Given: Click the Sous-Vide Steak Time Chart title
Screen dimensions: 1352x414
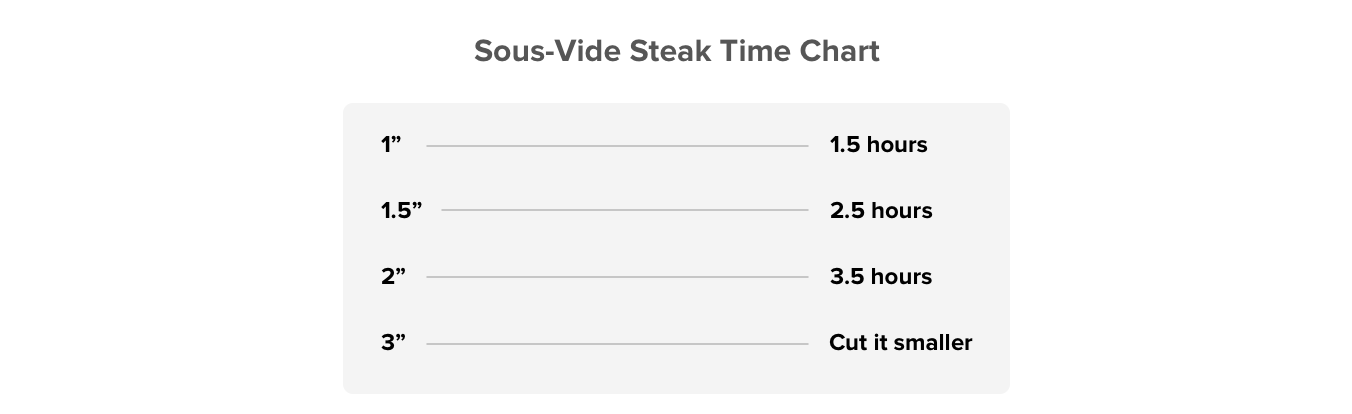Looking at the screenshot, I should pyautogui.click(x=676, y=52).
